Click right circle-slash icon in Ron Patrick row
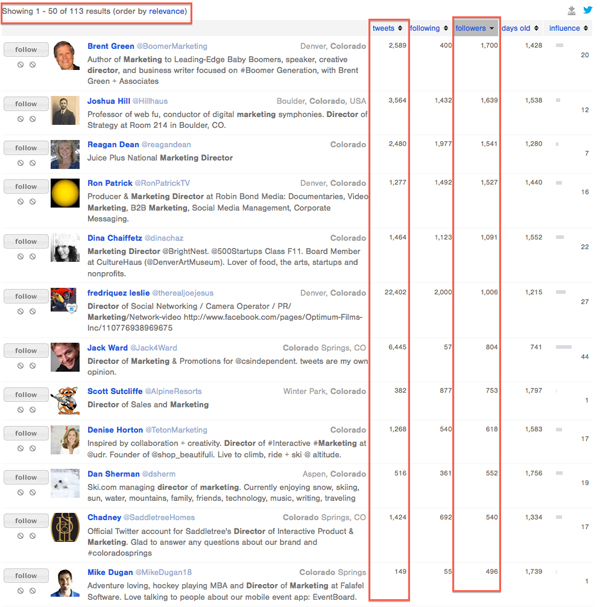 point(33,202)
